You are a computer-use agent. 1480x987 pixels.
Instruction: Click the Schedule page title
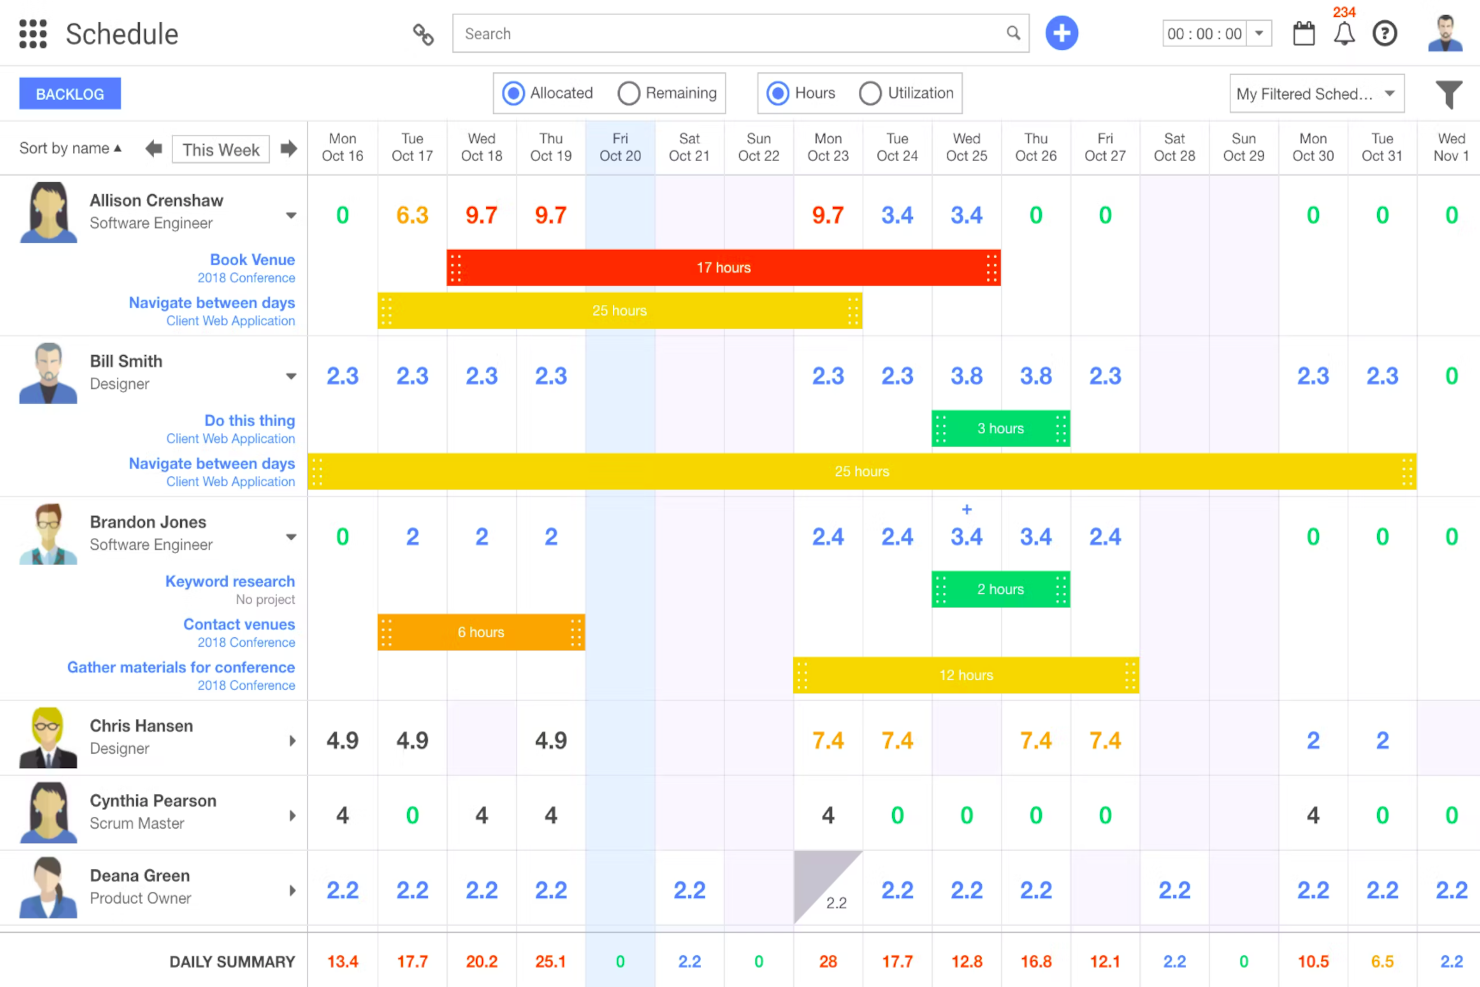(122, 34)
